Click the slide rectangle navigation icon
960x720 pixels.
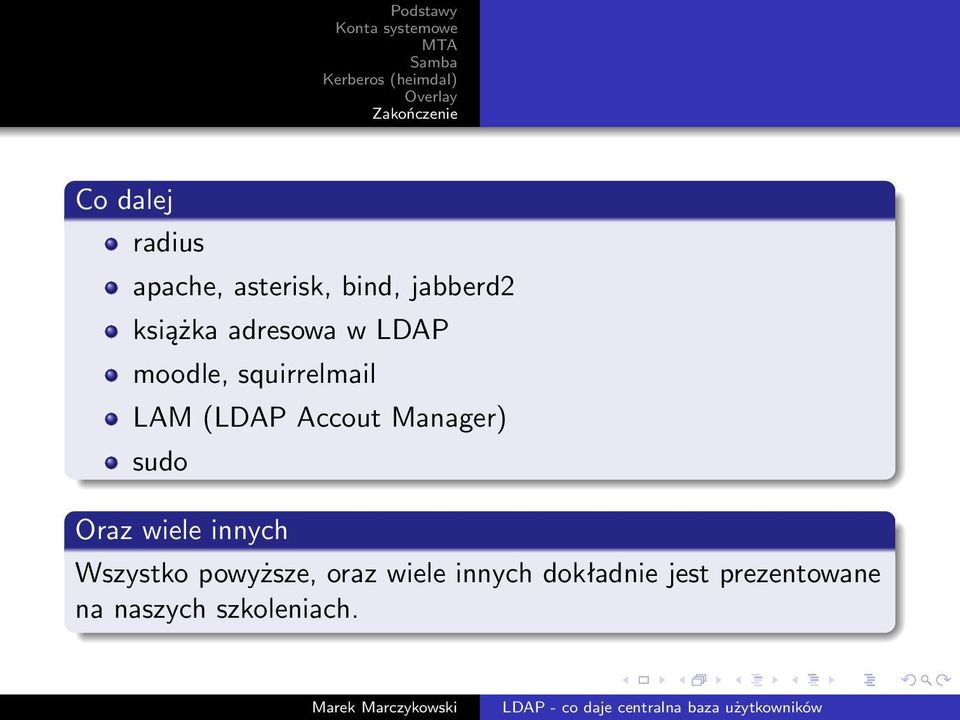[x=643, y=680]
